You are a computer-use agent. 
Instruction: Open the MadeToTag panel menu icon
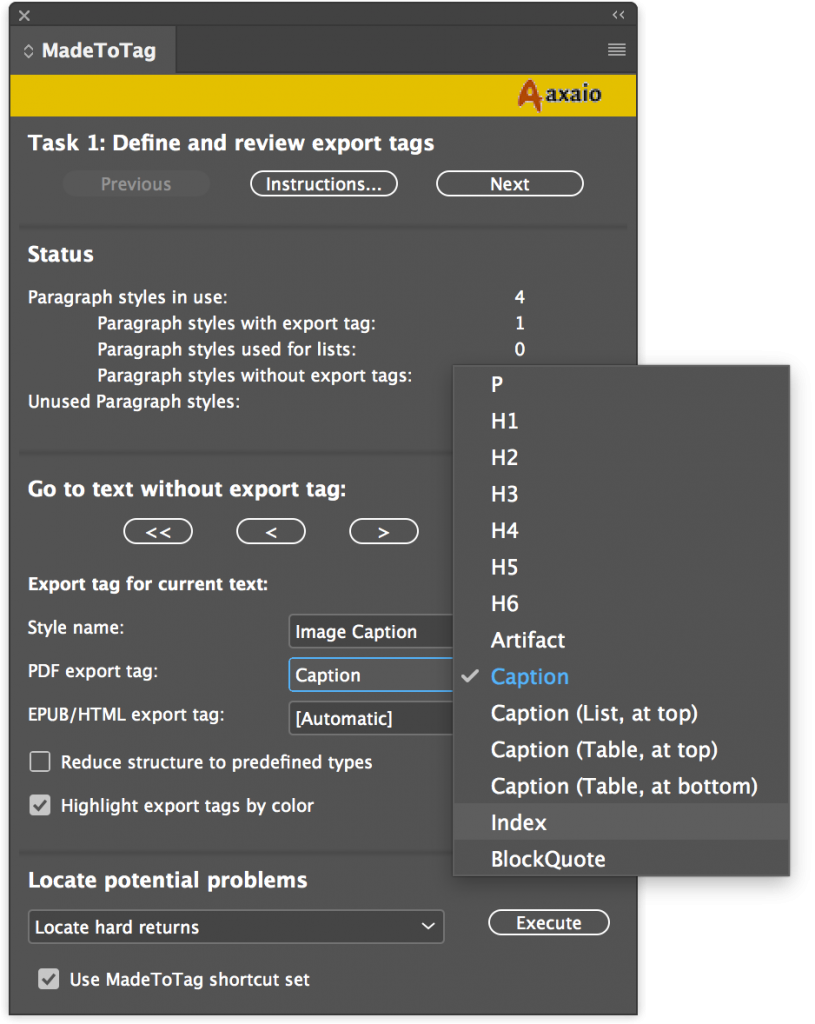(x=616, y=50)
